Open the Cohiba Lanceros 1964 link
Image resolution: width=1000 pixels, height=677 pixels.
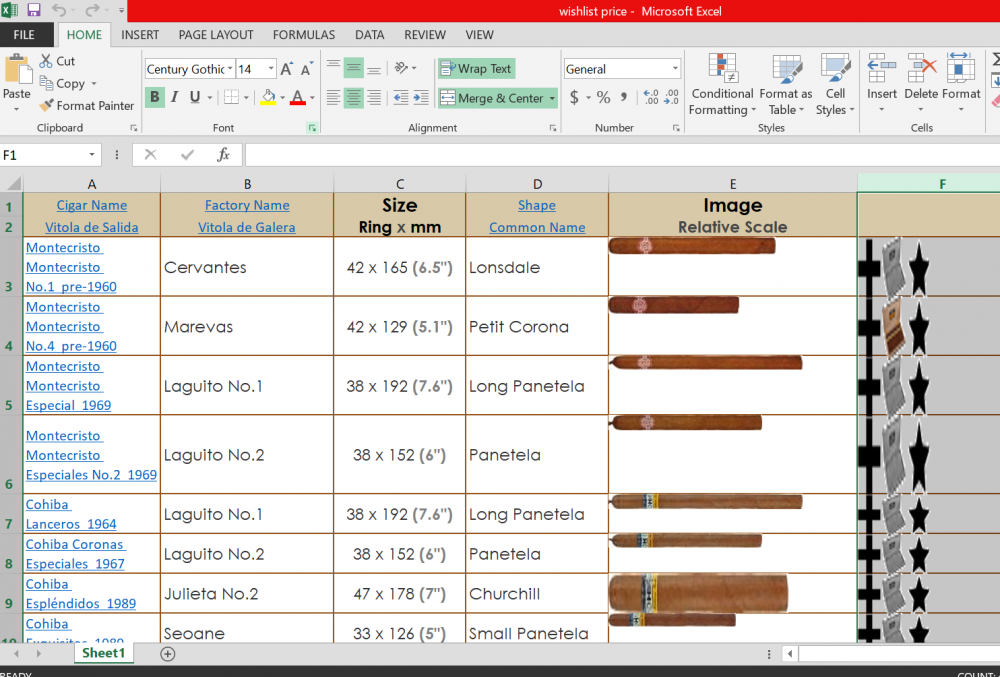[71, 514]
